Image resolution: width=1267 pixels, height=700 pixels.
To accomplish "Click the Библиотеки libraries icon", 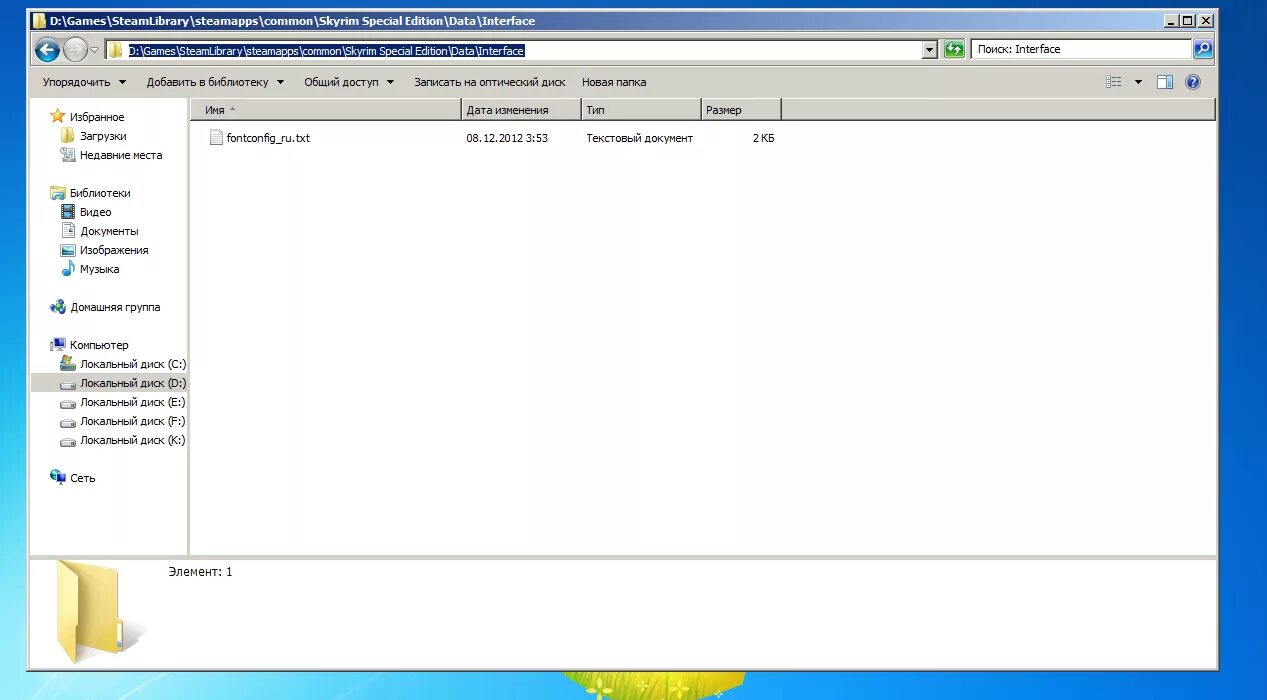I will pos(58,193).
